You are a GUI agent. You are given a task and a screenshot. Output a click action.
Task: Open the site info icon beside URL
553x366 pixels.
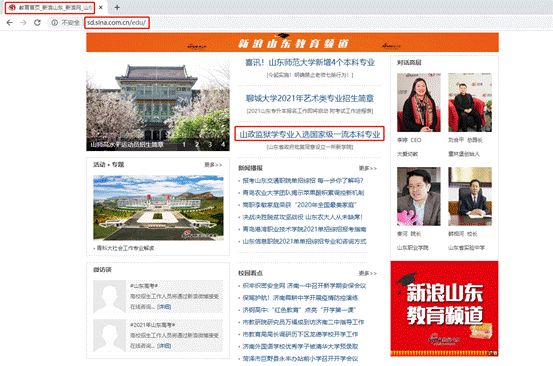click(54, 23)
